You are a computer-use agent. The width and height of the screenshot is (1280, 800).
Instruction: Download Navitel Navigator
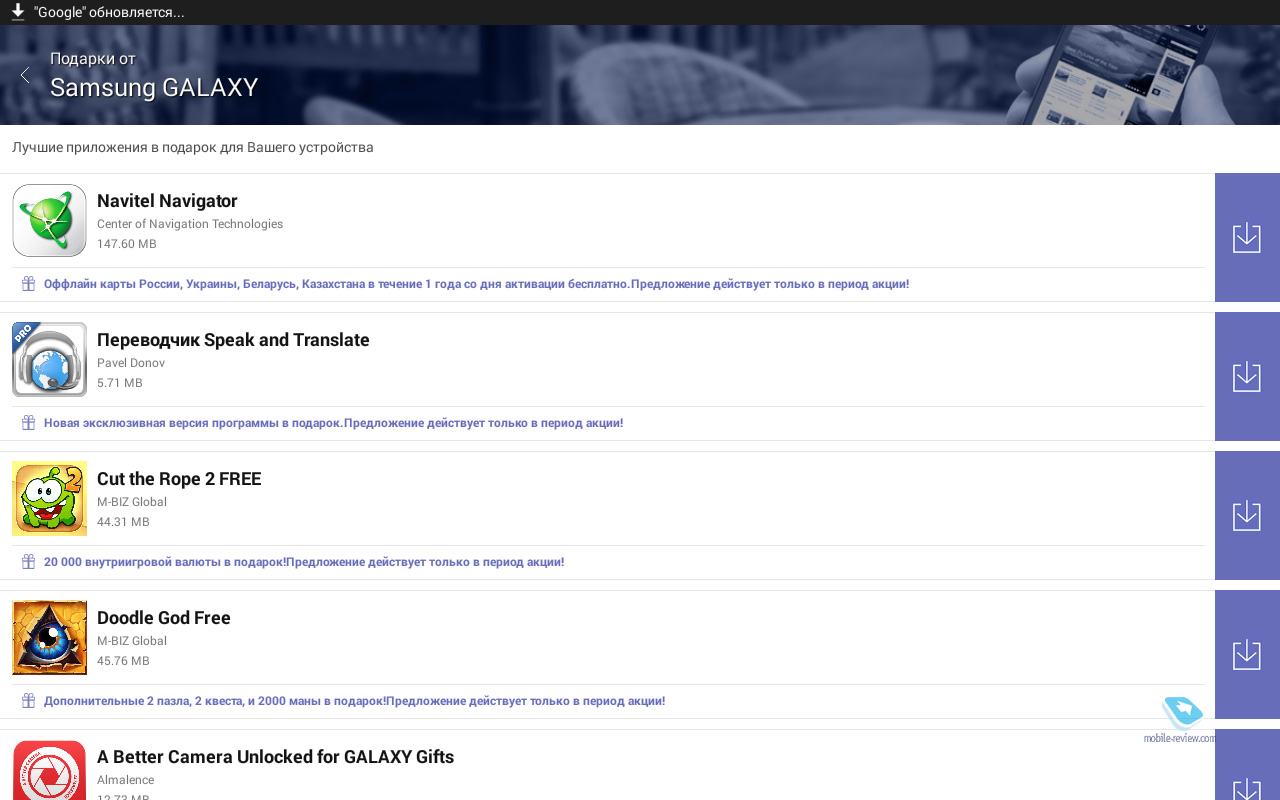pyautogui.click(x=1247, y=237)
